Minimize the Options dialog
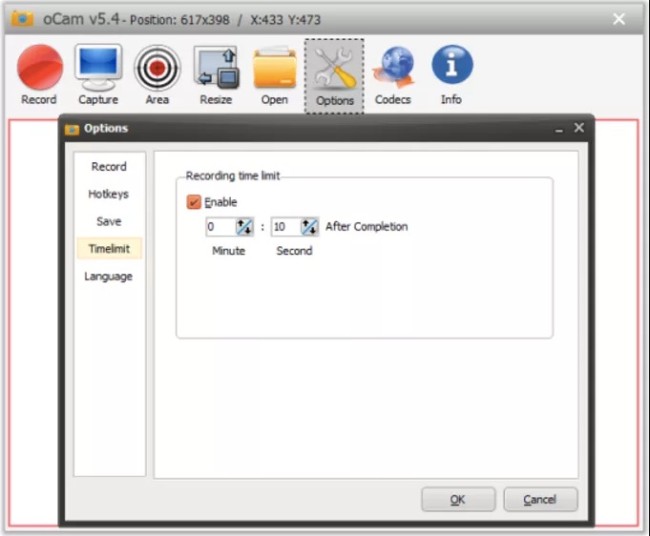The image size is (650, 536). tap(559, 129)
